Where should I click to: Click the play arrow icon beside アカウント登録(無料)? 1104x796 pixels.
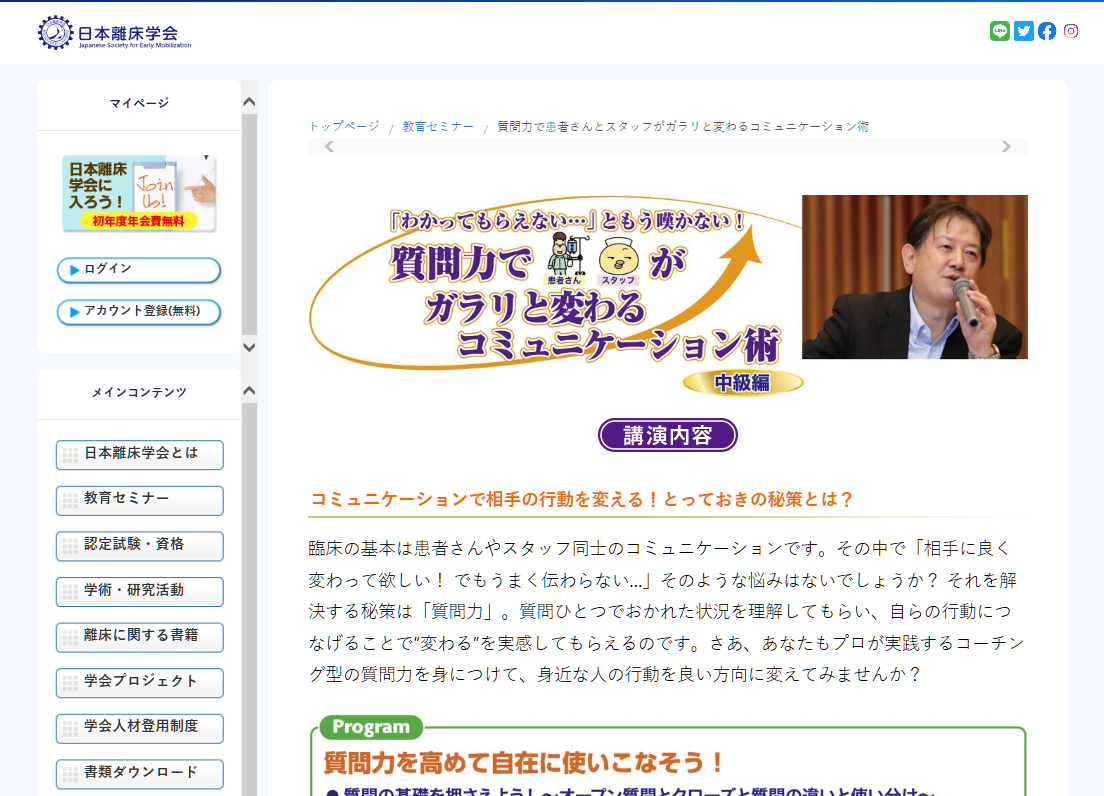pos(75,312)
